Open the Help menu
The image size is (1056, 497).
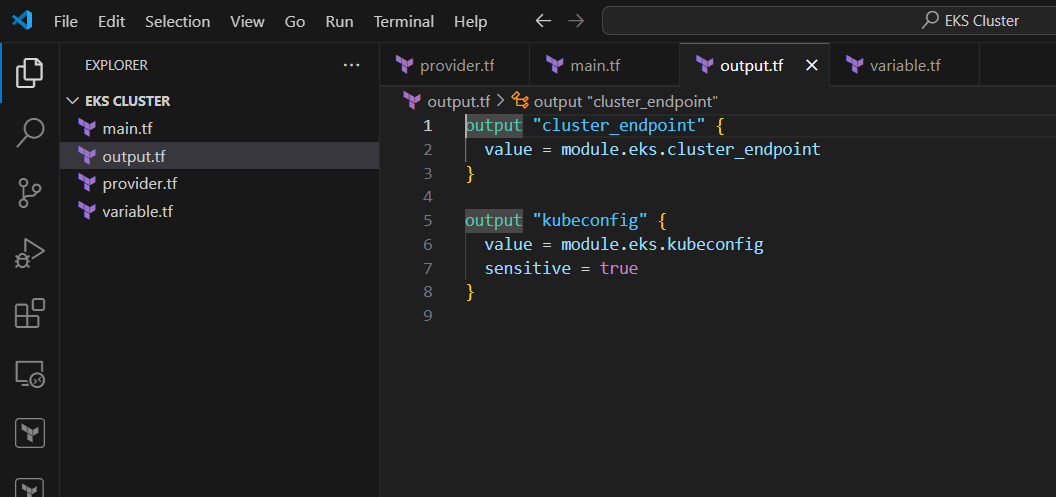(x=470, y=22)
